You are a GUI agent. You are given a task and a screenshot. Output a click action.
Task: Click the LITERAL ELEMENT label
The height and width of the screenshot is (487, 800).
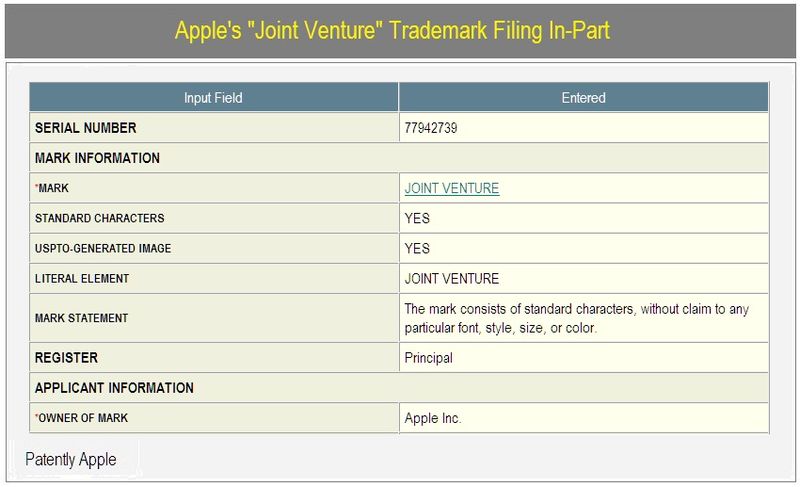[82, 278]
